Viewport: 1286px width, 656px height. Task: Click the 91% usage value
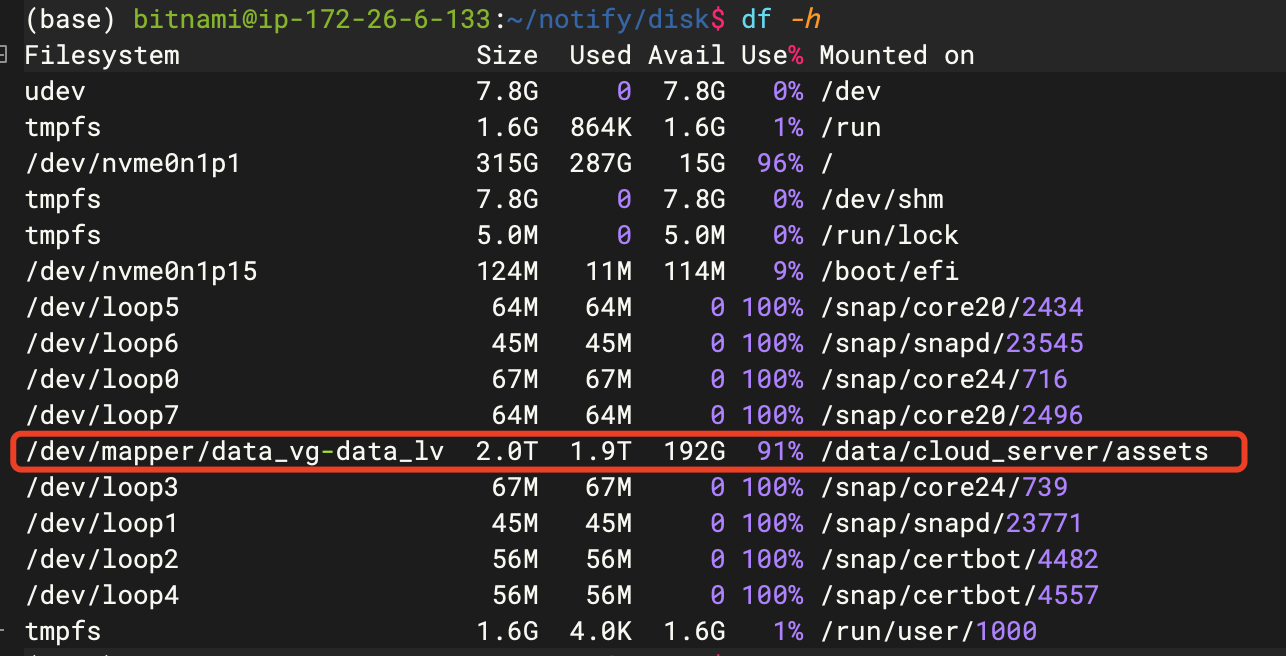[779, 451]
